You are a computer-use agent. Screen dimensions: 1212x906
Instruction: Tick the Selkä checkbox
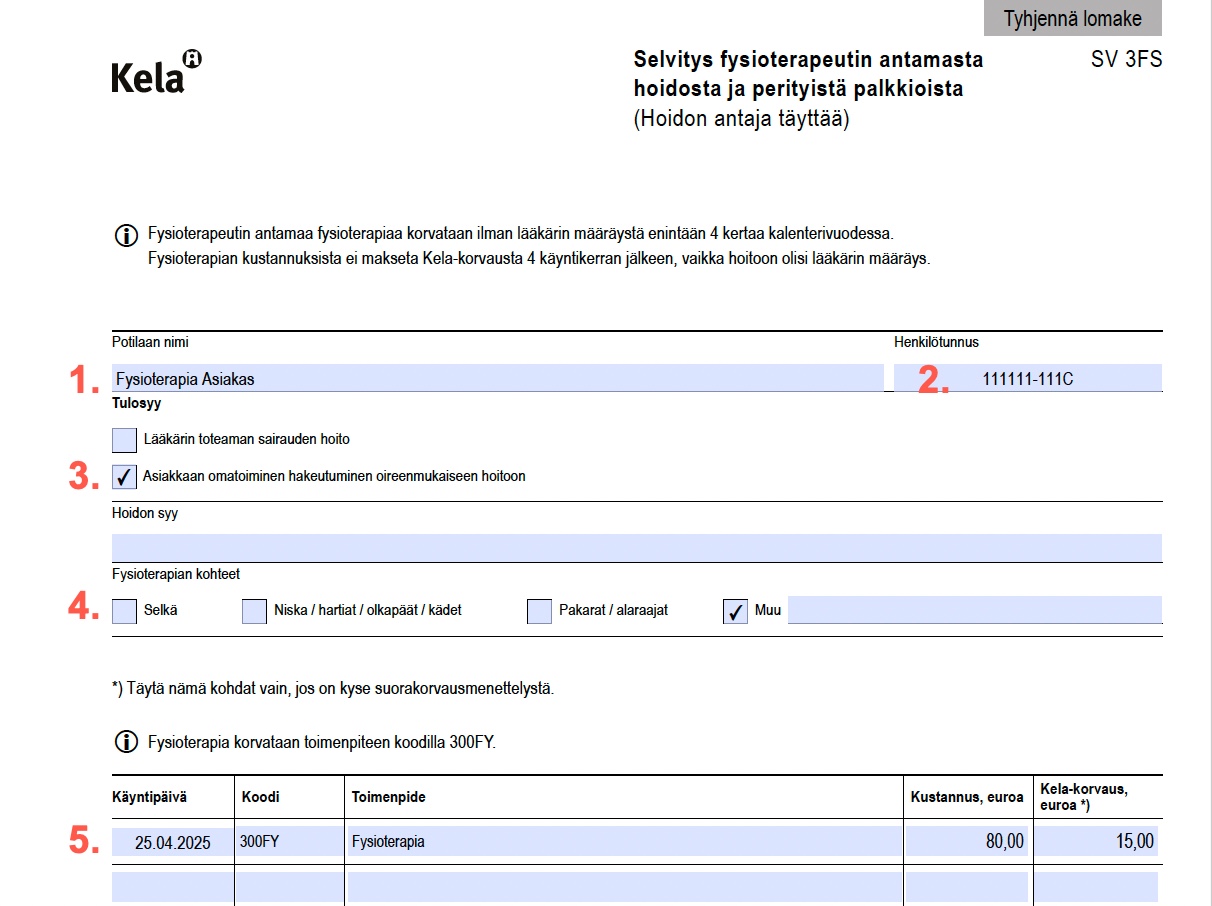point(125,611)
